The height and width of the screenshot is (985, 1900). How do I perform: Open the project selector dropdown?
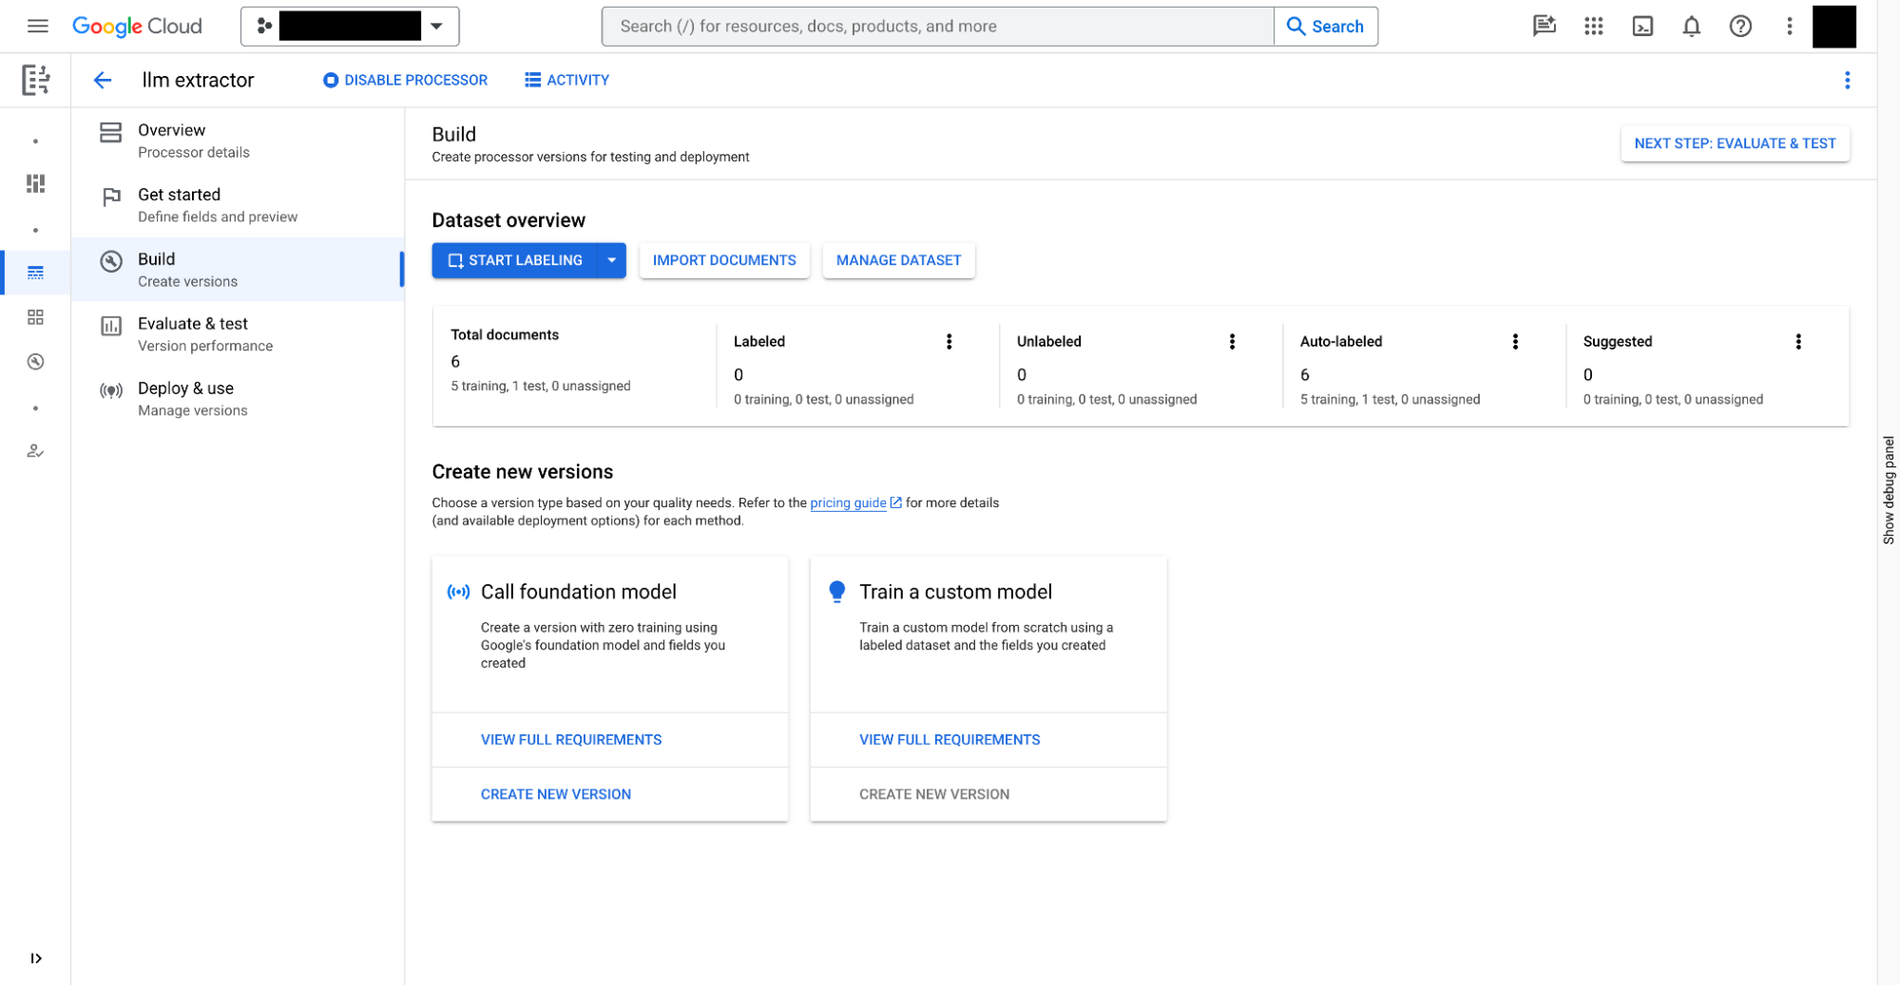[437, 26]
